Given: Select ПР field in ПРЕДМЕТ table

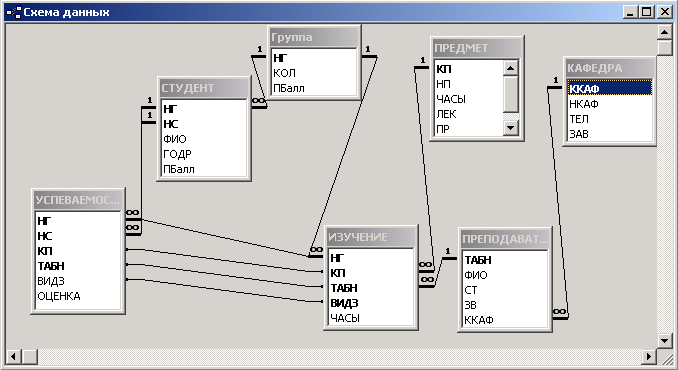Looking at the screenshot, I should [x=469, y=129].
